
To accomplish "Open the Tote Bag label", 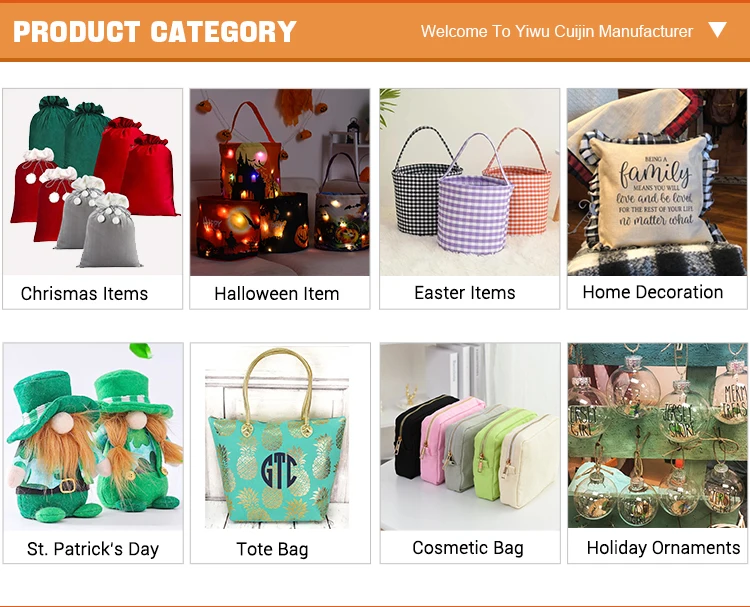I will [272, 549].
